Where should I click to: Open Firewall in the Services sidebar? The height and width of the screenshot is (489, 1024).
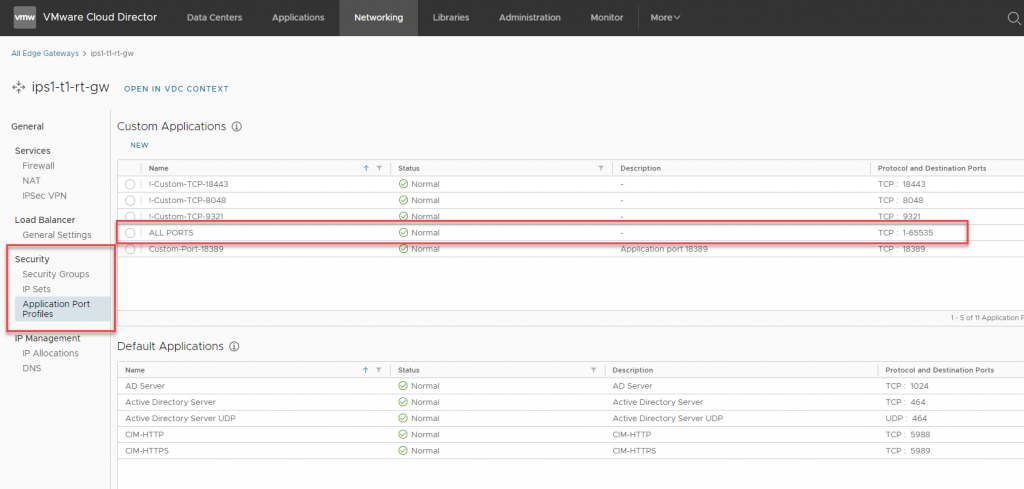[x=38, y=165]
